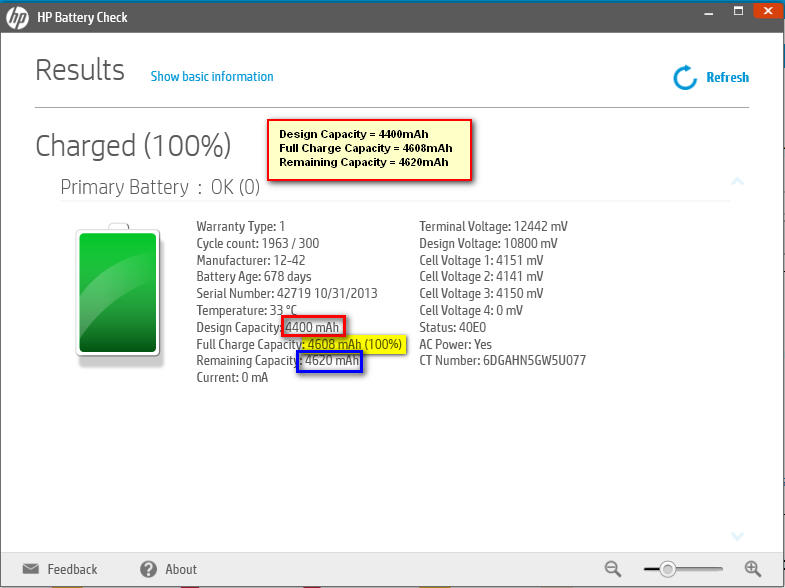Open the About link
Image resolution: width=785 pixels, height=588 pixels.
click(x=181, y=569)
